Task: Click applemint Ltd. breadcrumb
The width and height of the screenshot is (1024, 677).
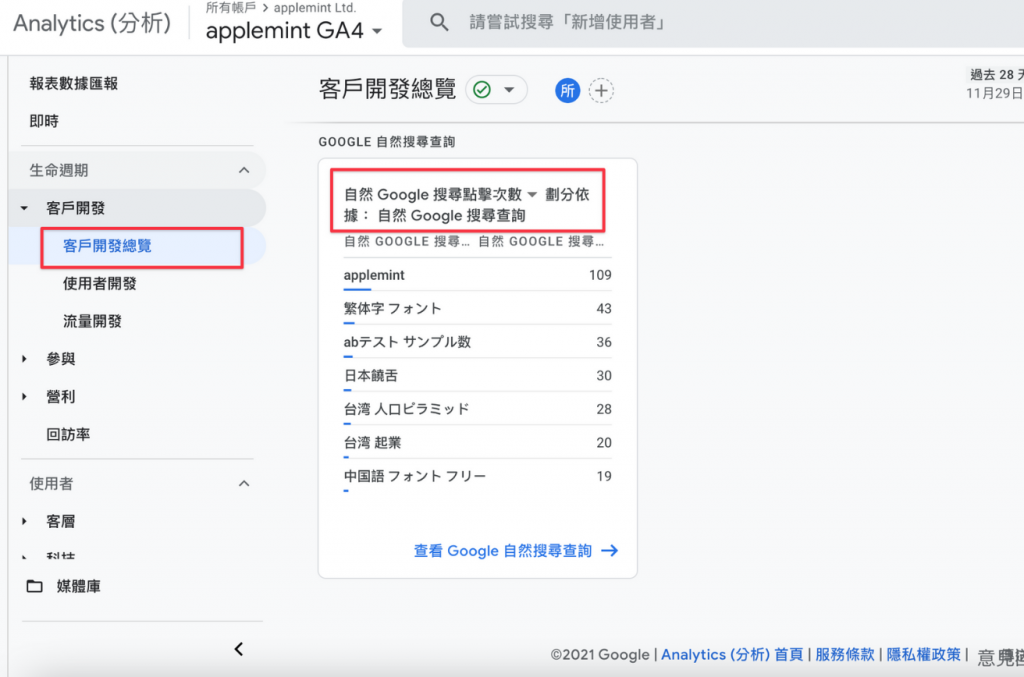Action: point(315,8)
